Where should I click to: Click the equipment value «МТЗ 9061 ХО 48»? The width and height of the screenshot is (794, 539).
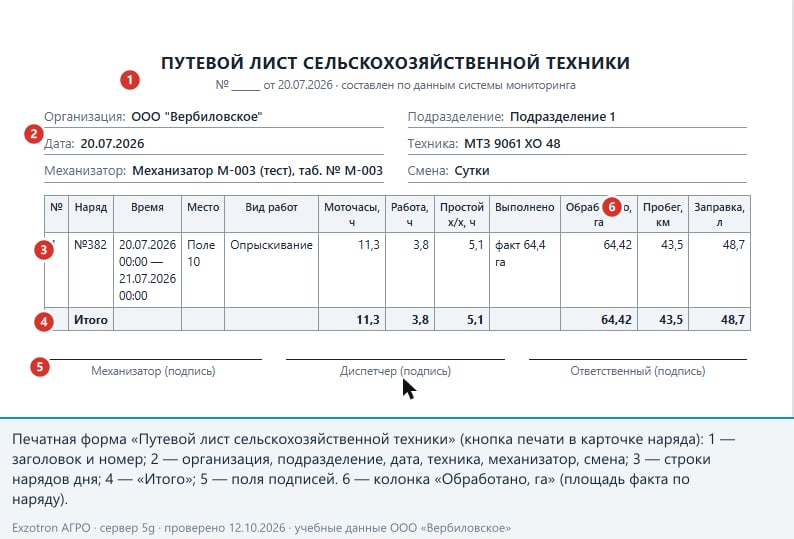[x=512, y=144]
